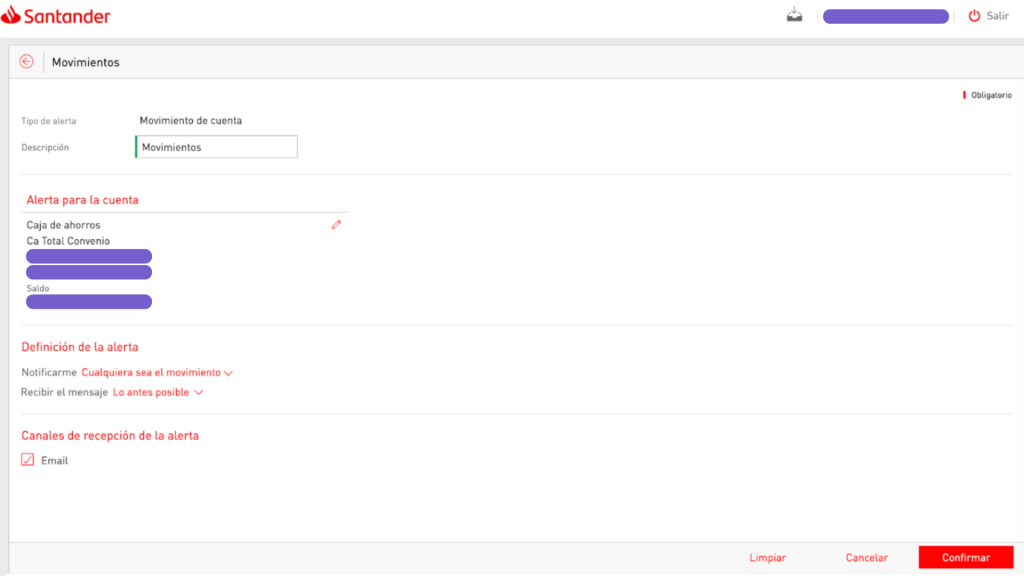Click the Cancelar button
This screenshot has width=1024, height=576.
[867, 558]
